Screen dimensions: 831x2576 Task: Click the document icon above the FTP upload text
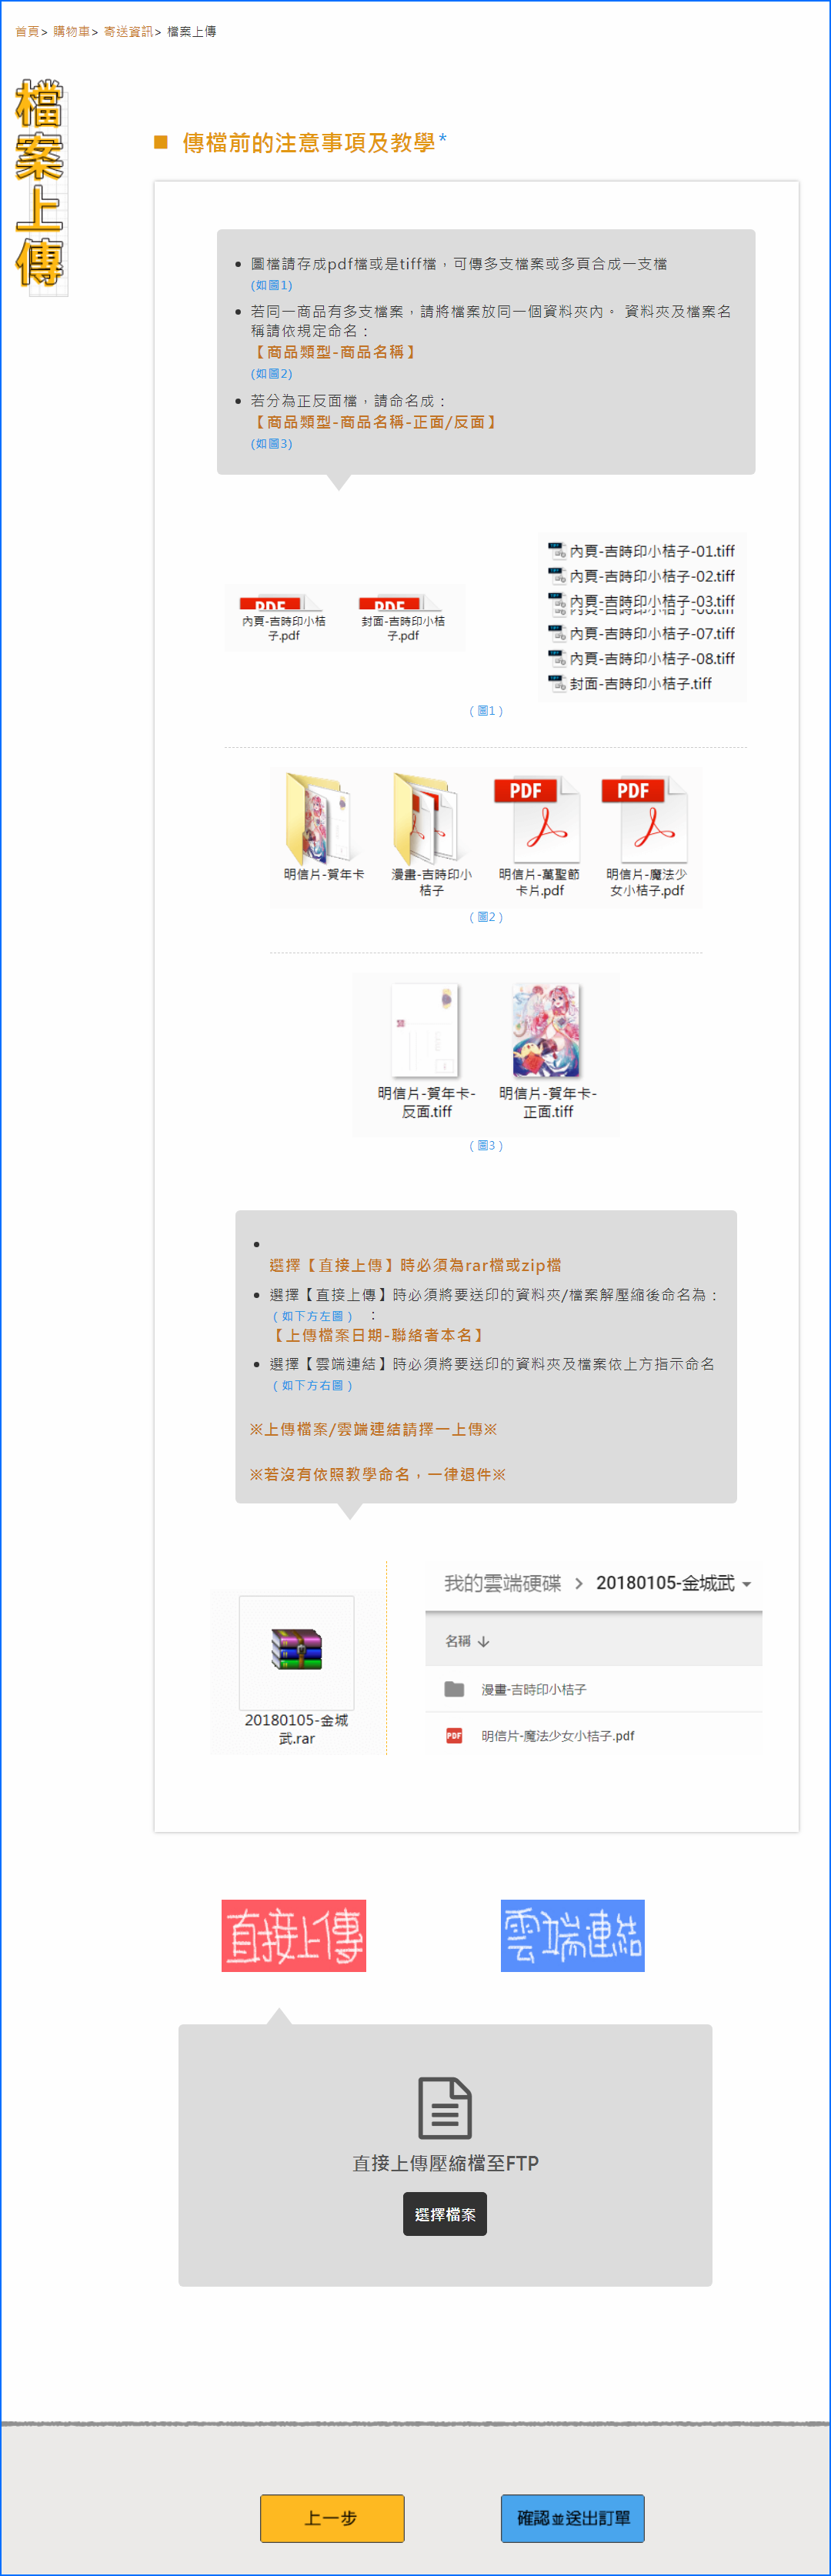pyautogui.click(x=444, y=2107)
